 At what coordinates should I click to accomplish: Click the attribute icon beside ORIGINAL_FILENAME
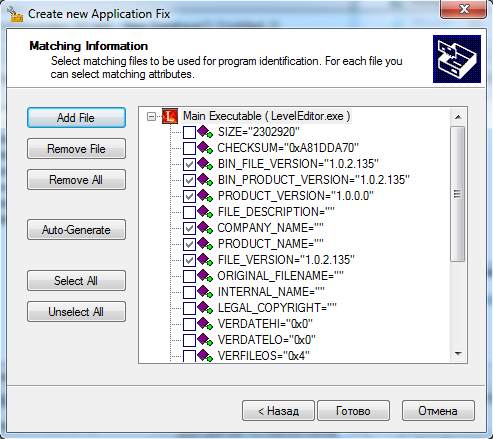click(x=205, y=276)
